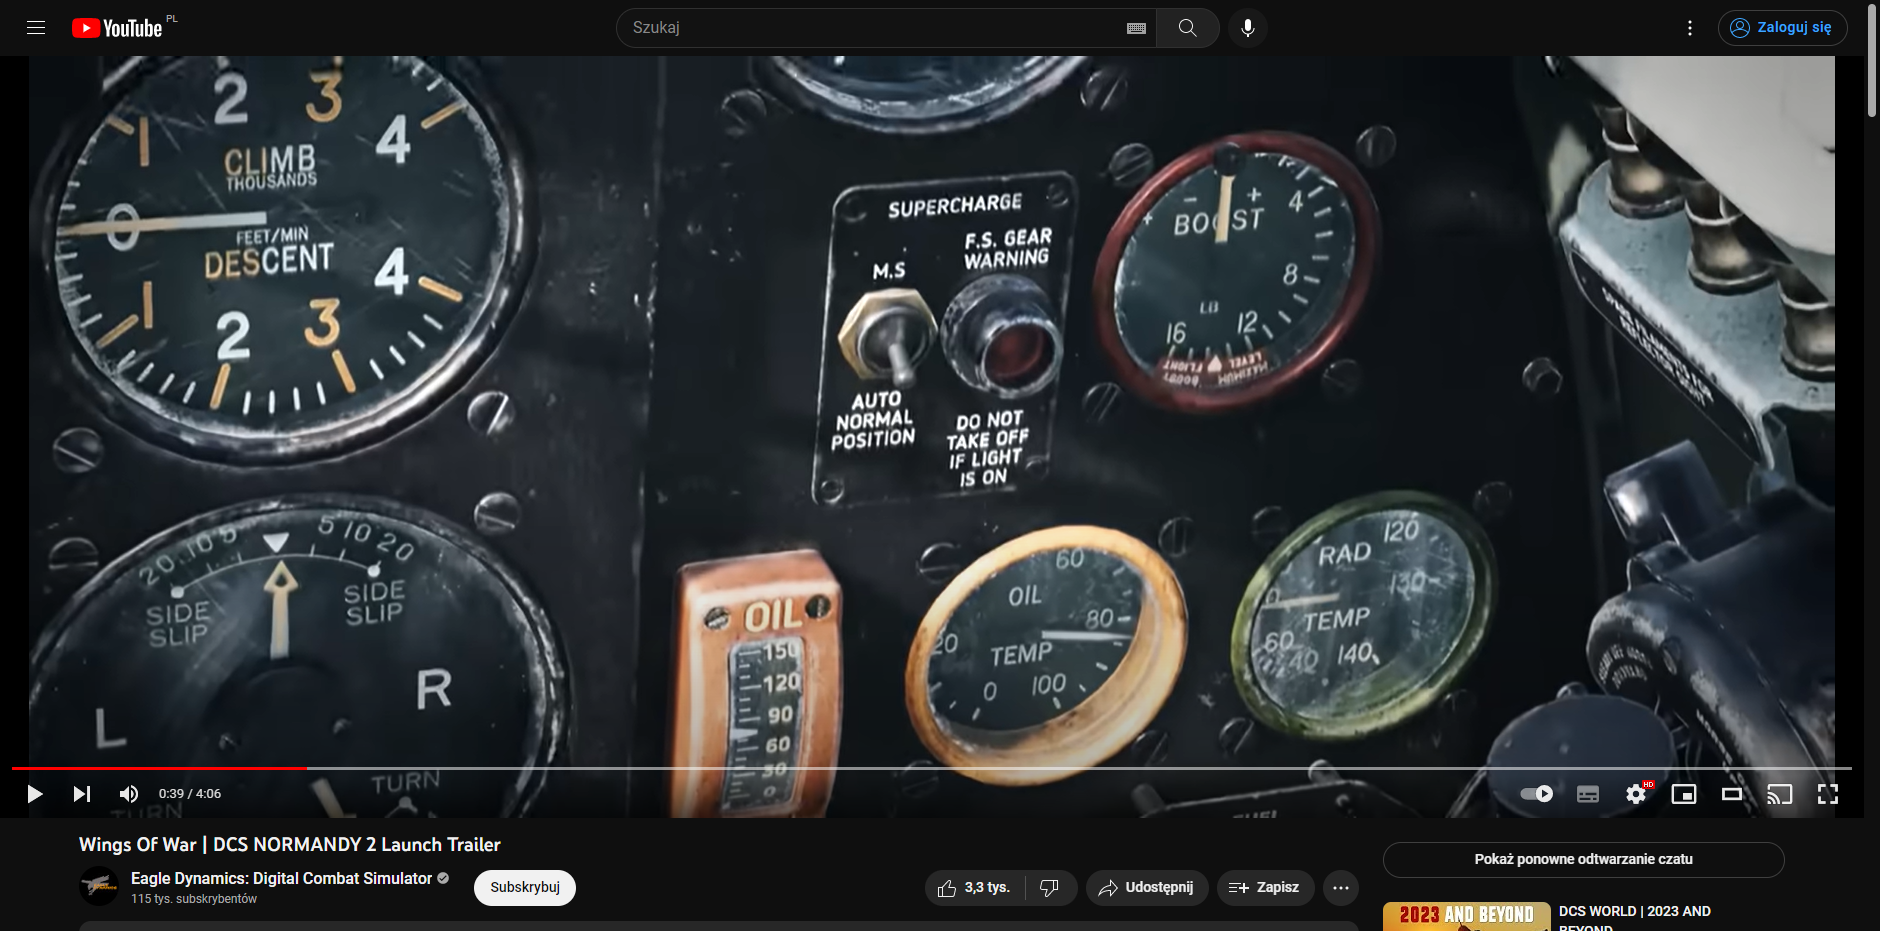Cast video to TV icon
This screenshot has height=931, width=1880.
pyautogui.click(x=1780, y=794)
